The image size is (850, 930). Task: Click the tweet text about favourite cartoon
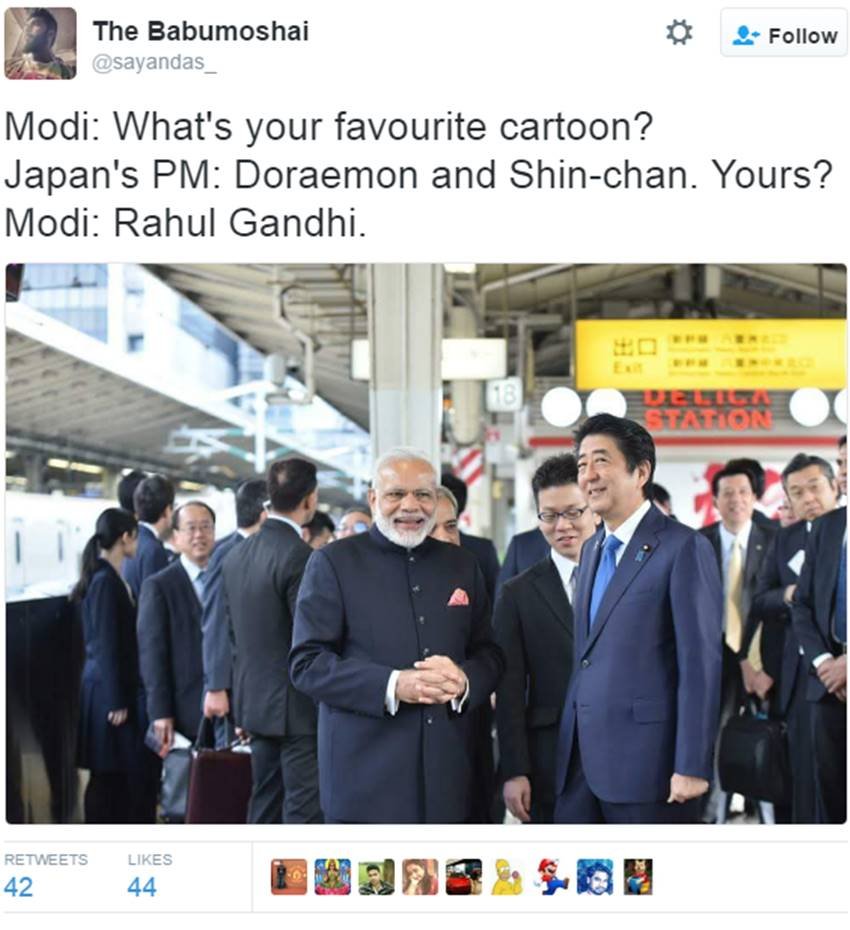[x=419, y=175]
